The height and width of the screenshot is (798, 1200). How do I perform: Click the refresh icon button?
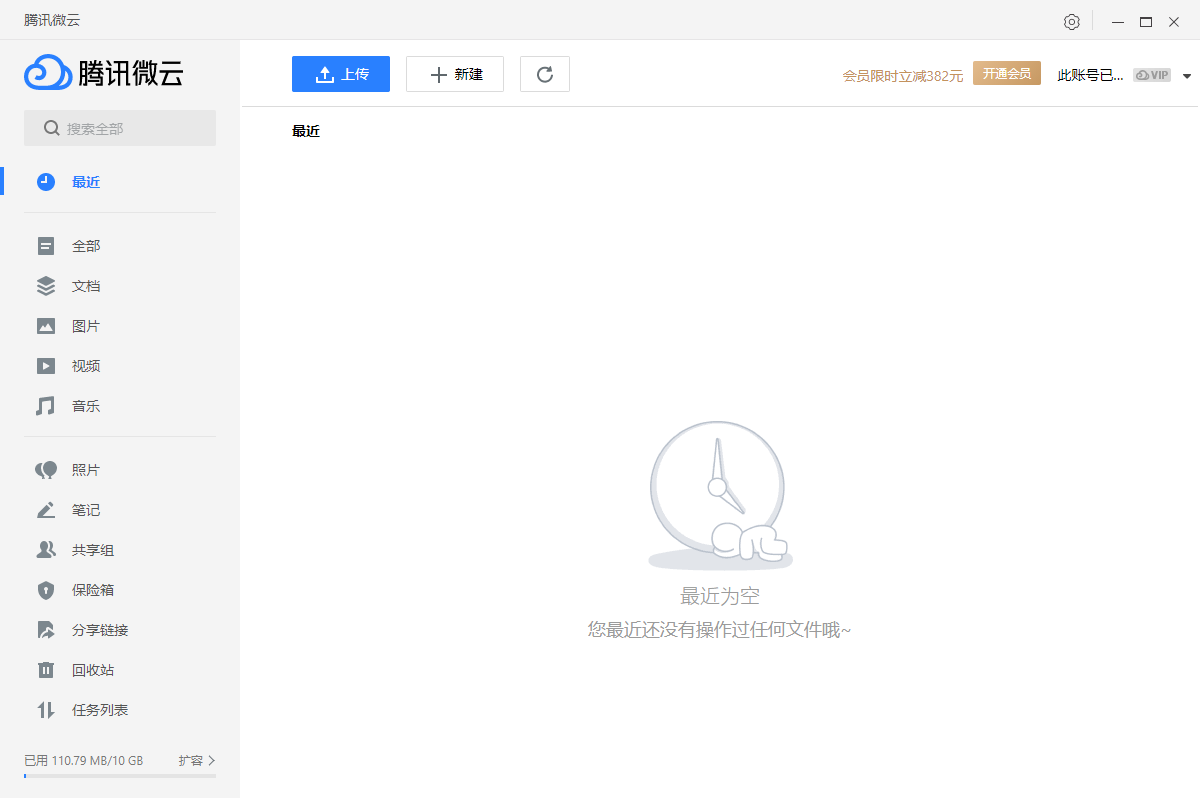click(545, 74)
